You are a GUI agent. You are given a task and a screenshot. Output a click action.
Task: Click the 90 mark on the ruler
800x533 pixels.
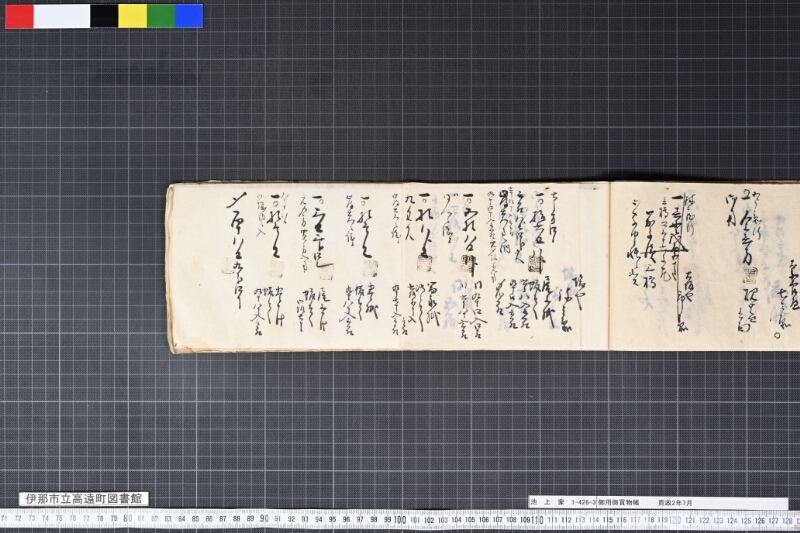pos(264,519)
